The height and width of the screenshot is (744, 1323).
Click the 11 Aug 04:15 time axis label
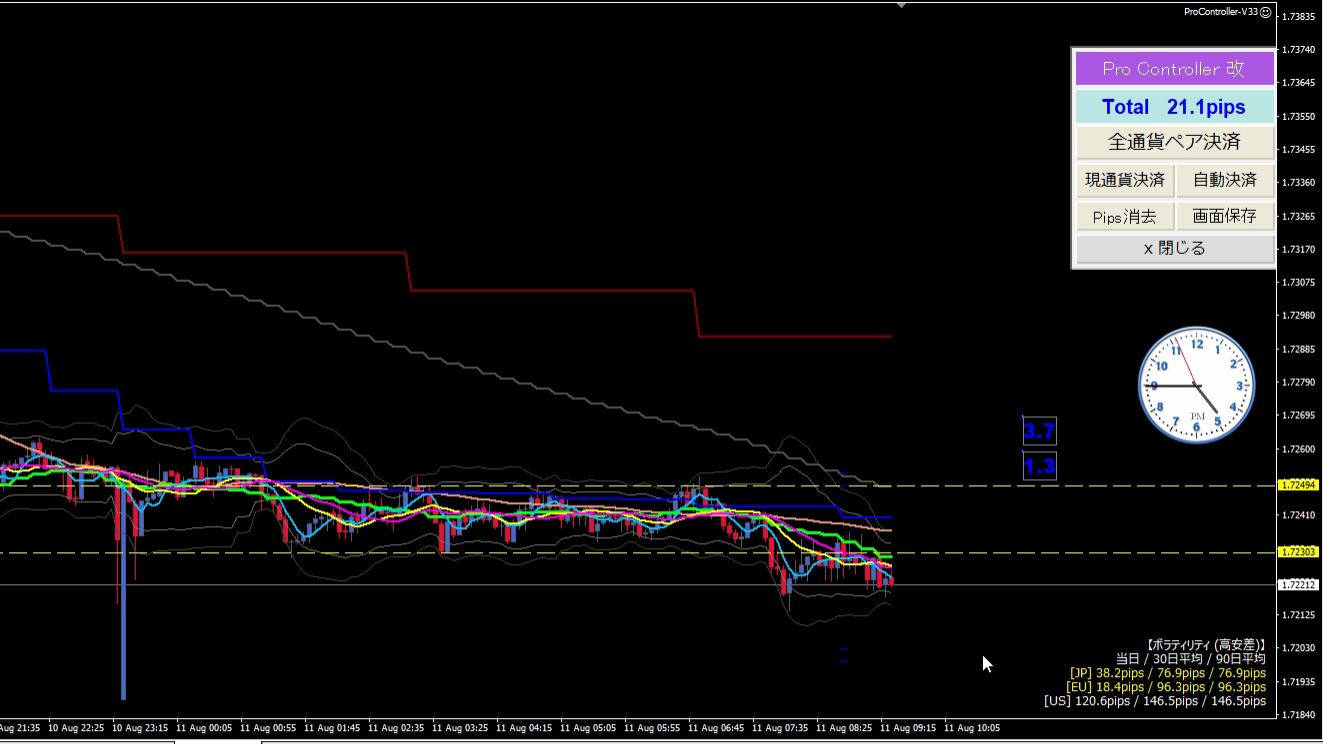[x=525, y=728]
